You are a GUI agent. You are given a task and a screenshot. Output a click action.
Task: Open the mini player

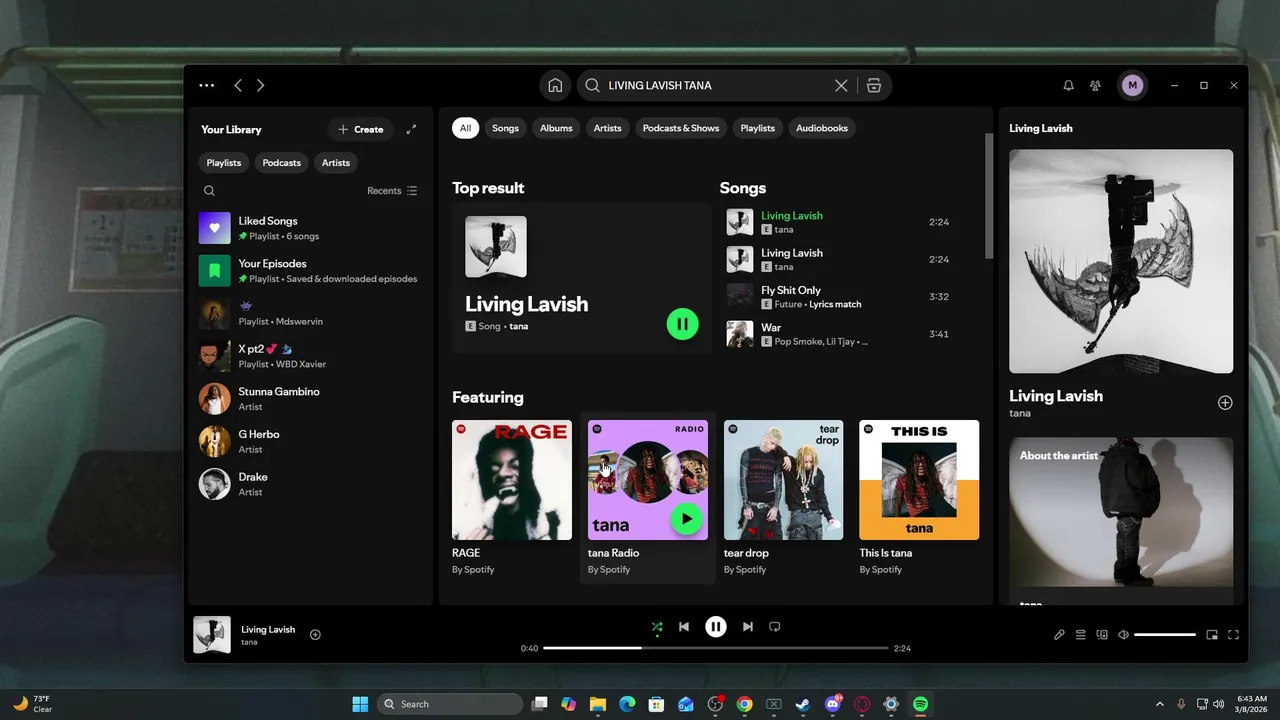pos(1212,635)
